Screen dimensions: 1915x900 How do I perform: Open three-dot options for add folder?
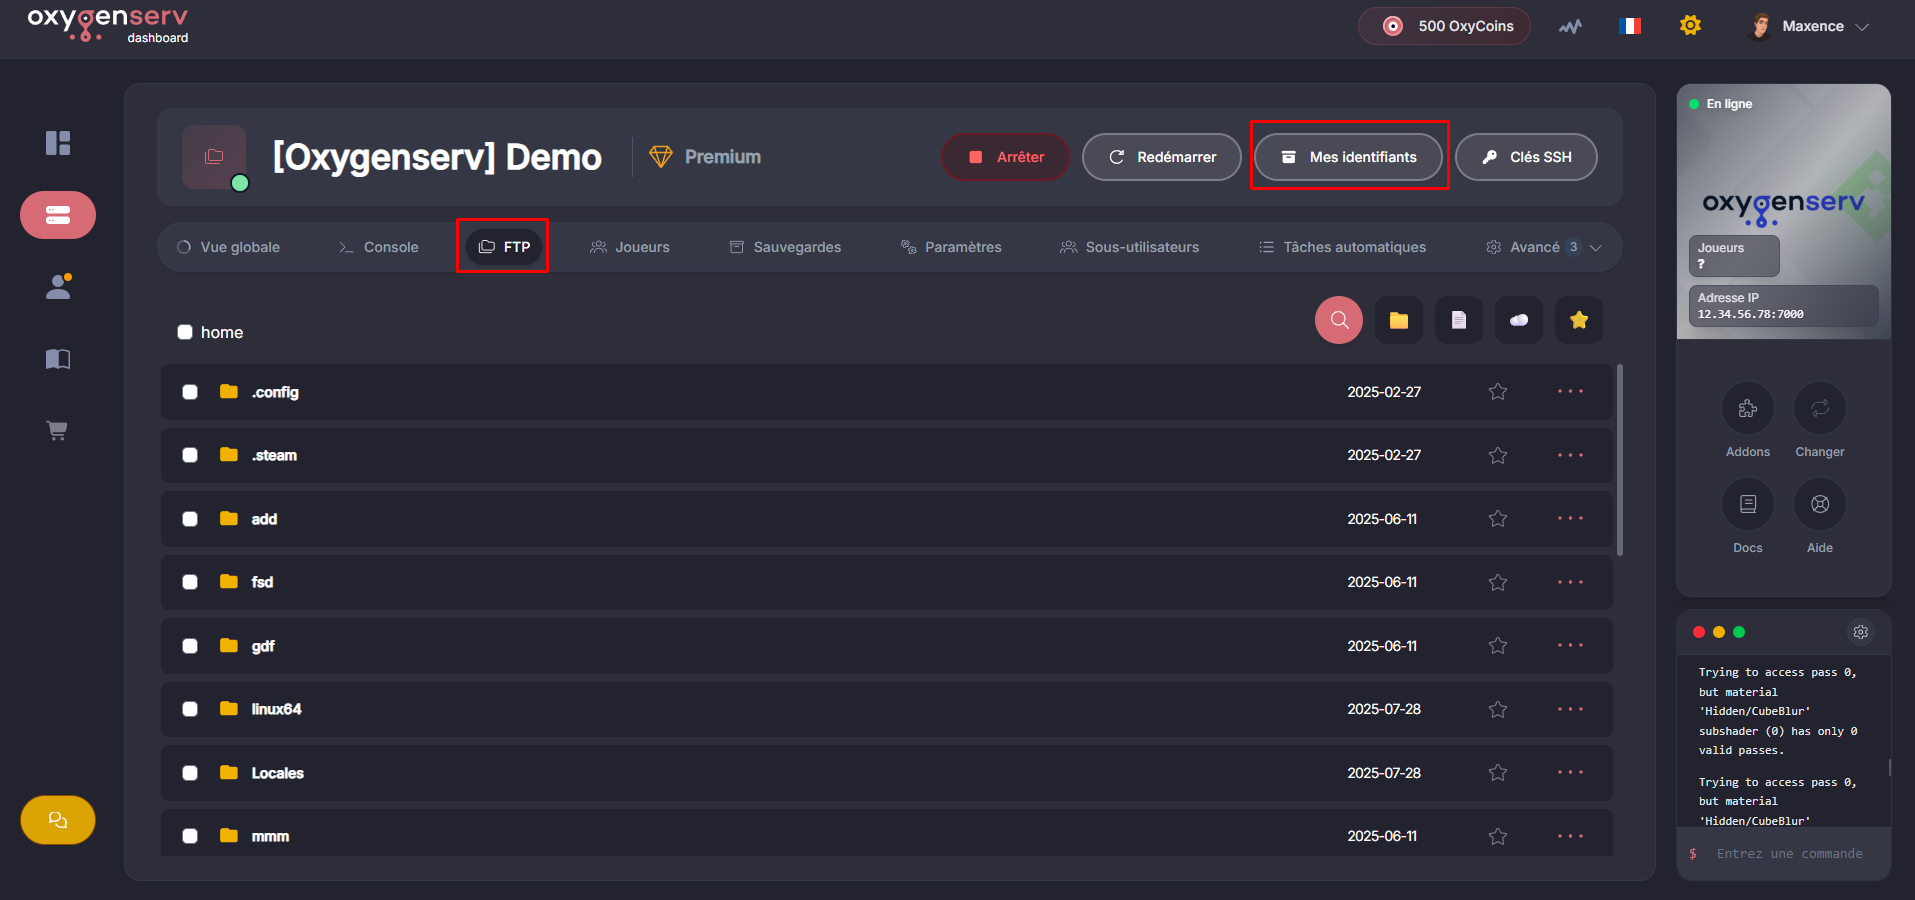[1569, 518]
